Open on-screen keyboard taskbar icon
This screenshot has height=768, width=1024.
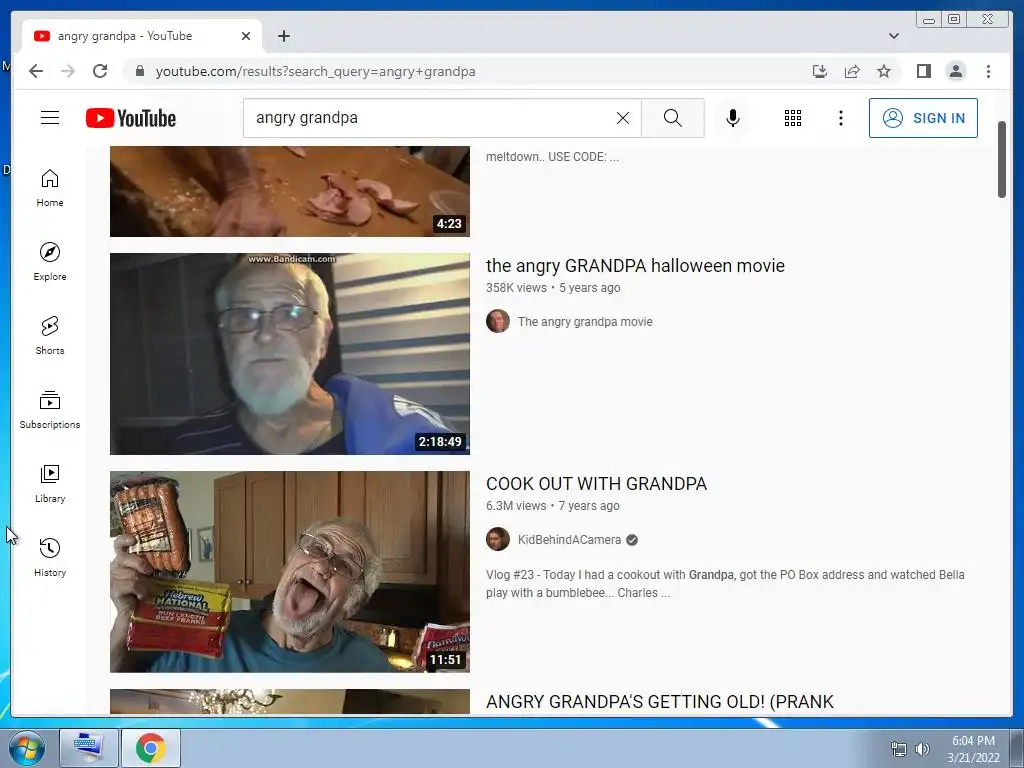(89, 748)
